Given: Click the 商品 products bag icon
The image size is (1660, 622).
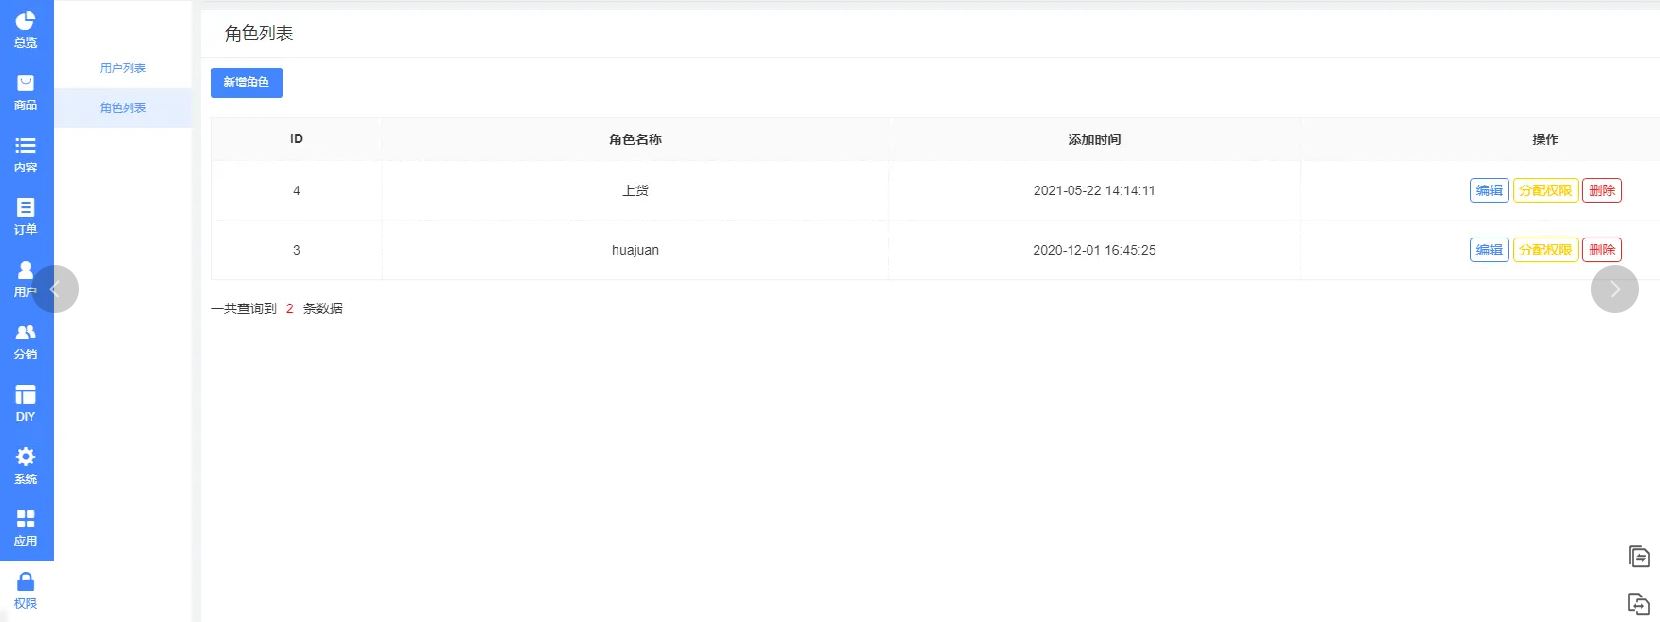Looking at the screenshot, I should coord(25,84).
